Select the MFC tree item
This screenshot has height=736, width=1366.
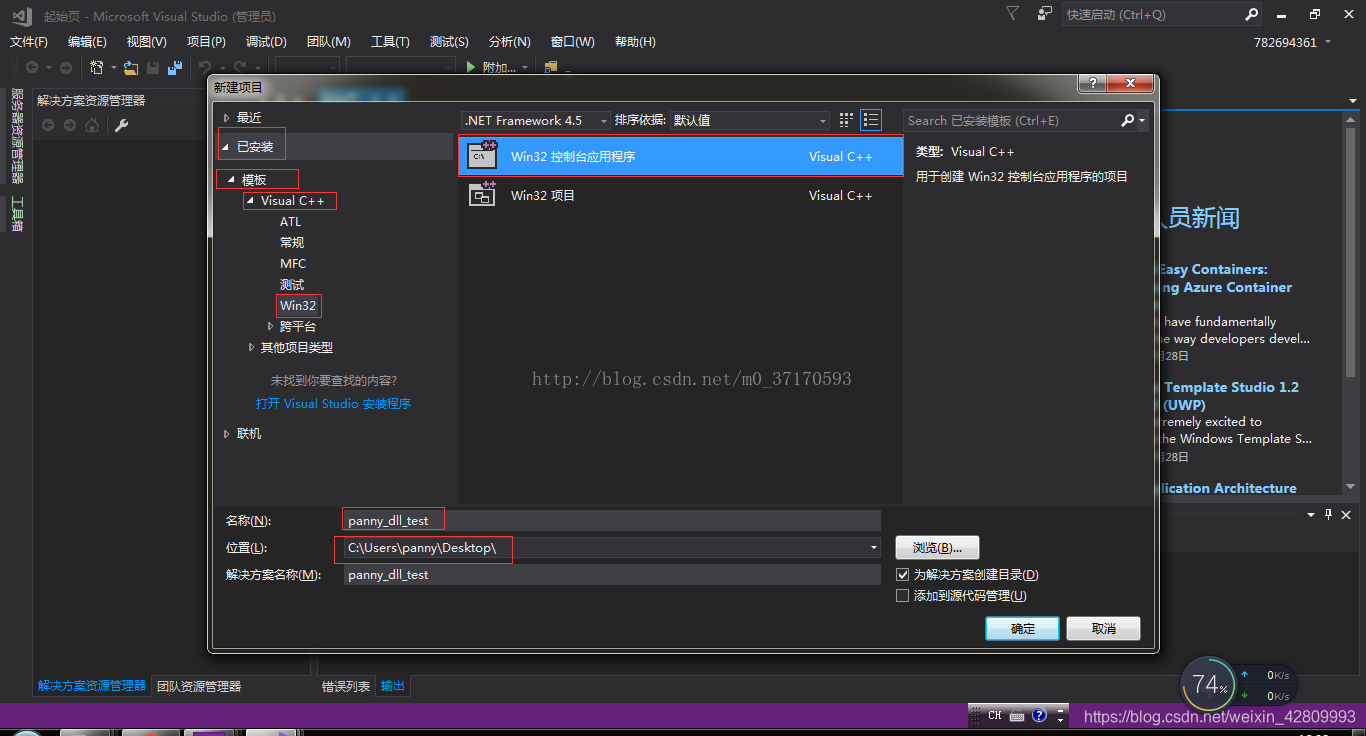[x=293, y=264]
